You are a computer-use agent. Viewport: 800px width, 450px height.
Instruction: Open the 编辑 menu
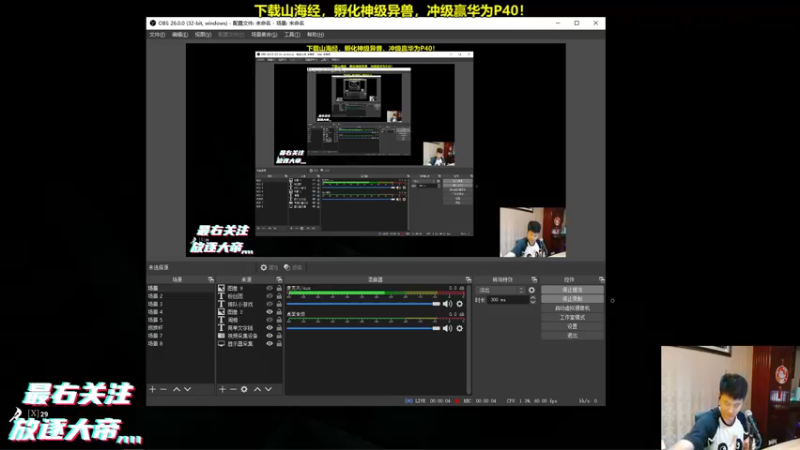point(180,35)
